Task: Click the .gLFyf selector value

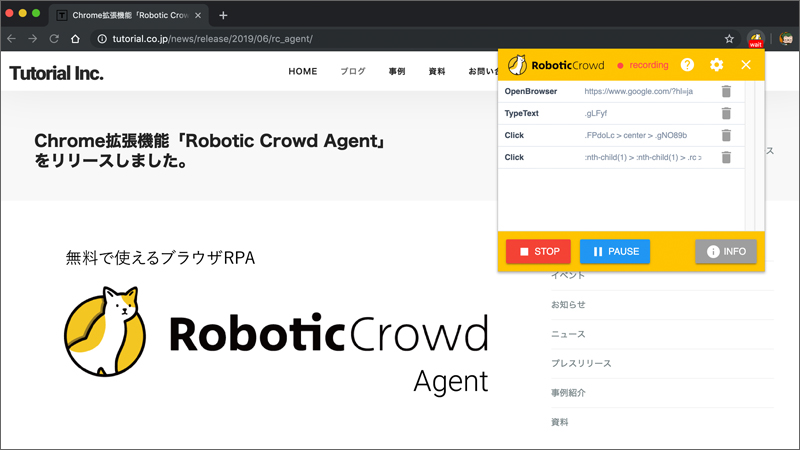Action: [x=595, y=113]
